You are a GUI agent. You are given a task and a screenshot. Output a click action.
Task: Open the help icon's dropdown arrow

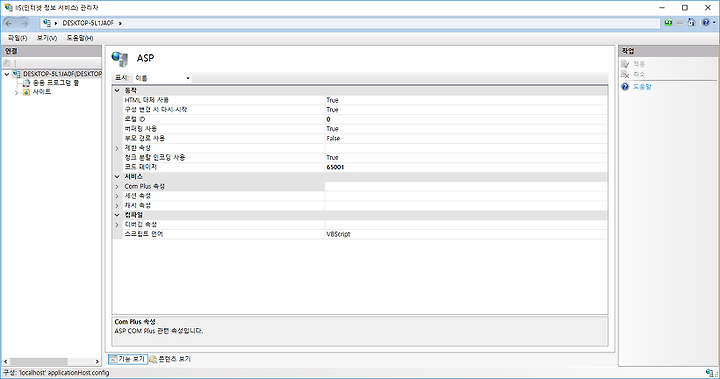point(714,23)
